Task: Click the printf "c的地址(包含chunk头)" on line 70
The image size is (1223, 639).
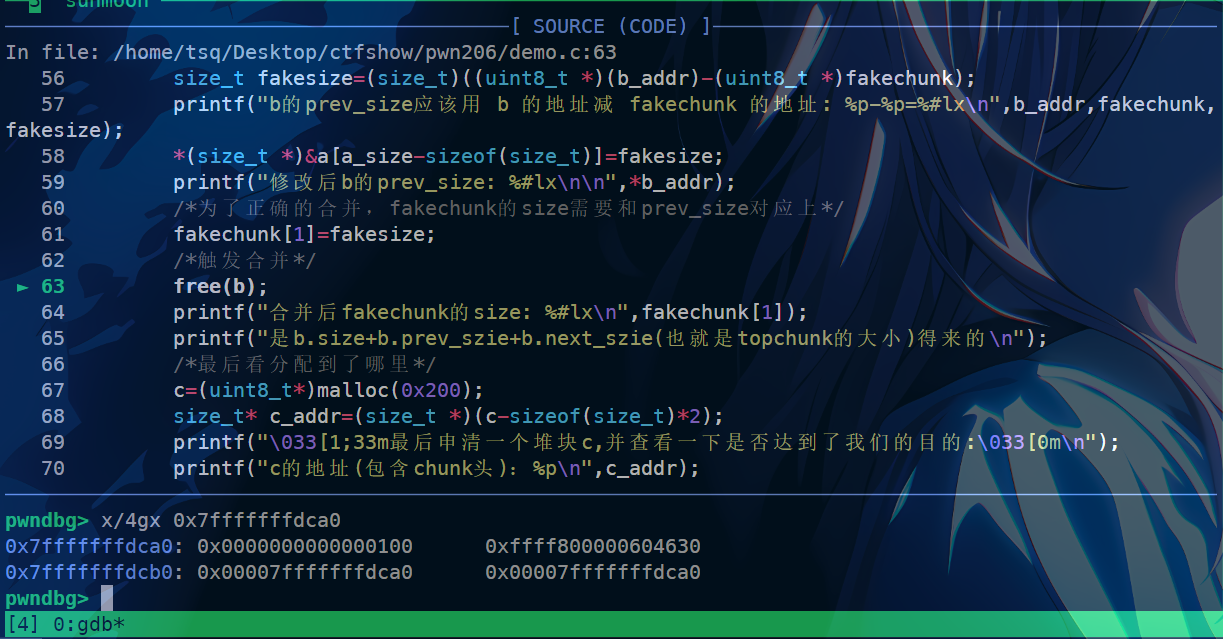Action: [437, 468]
